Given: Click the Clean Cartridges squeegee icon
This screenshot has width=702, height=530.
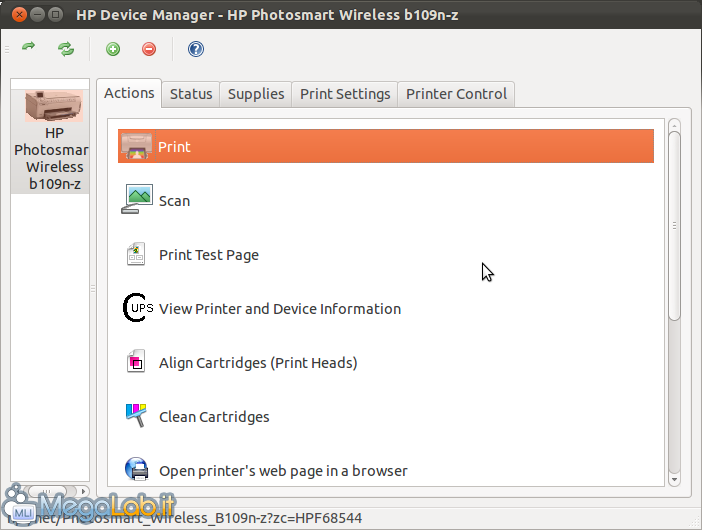Looking at the screenshot, I should [136, 416].
